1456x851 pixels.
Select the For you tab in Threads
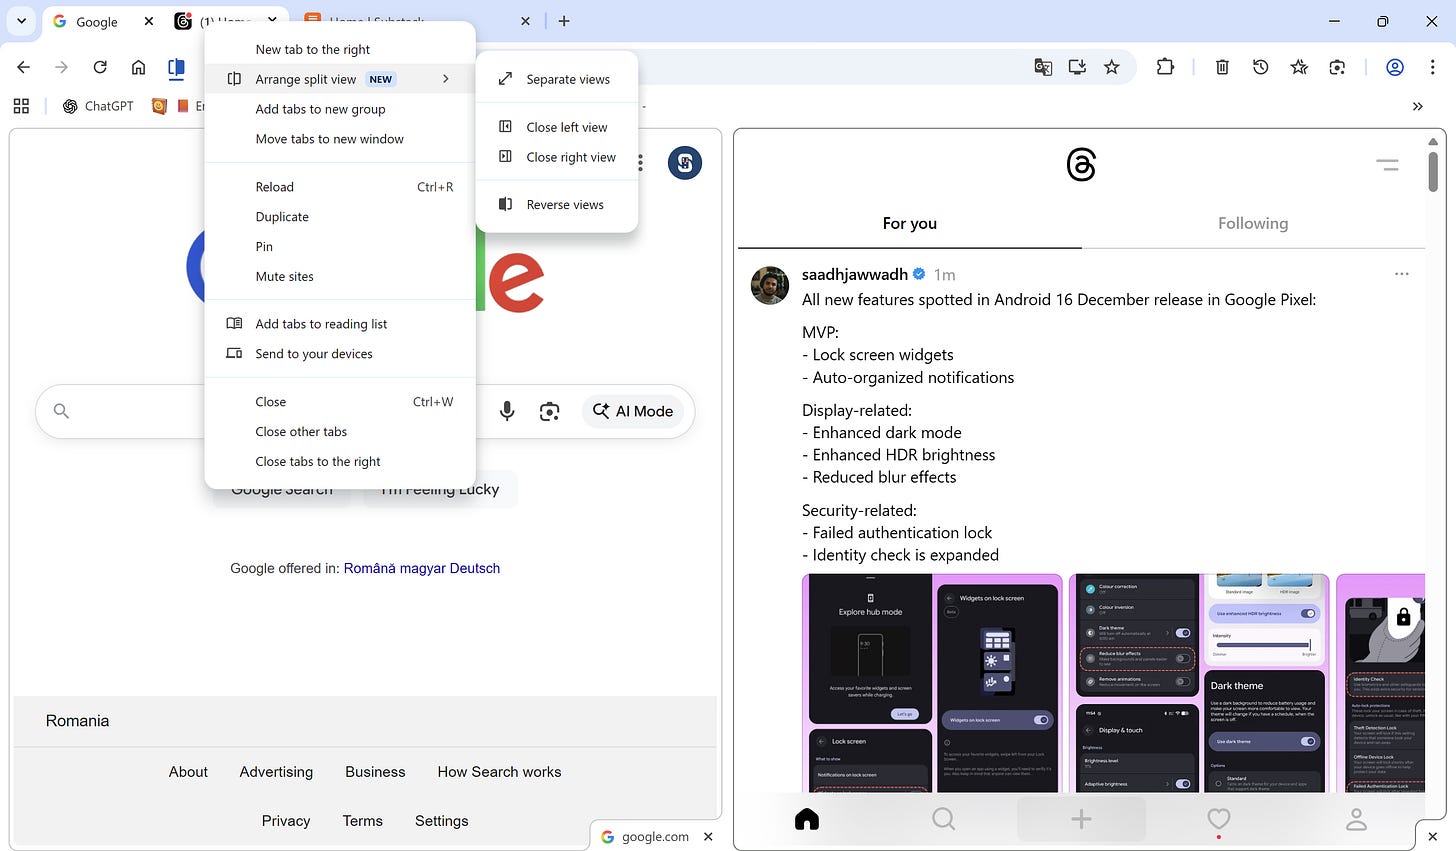pyautogui.click(x=909, y=223)
